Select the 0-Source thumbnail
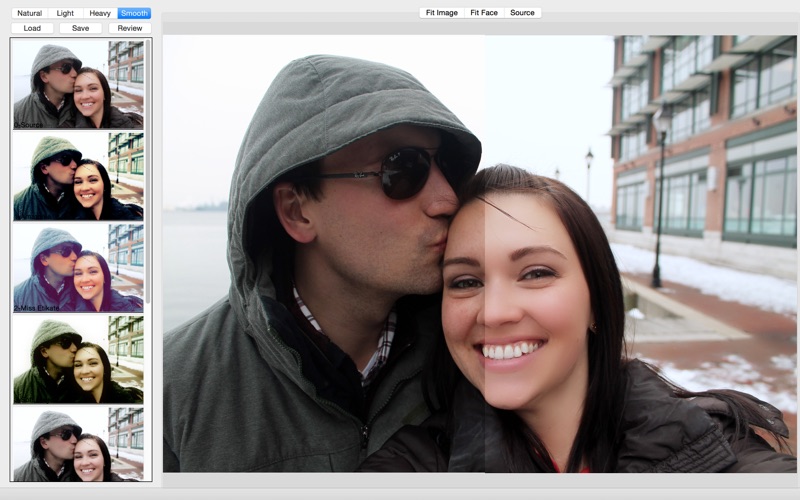This screenshot has width=800, height=500. point(78,85)
